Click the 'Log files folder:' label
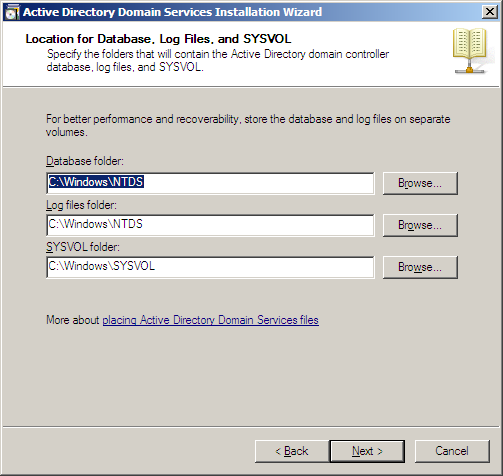503x476 pixels. (x=81, y=205)
